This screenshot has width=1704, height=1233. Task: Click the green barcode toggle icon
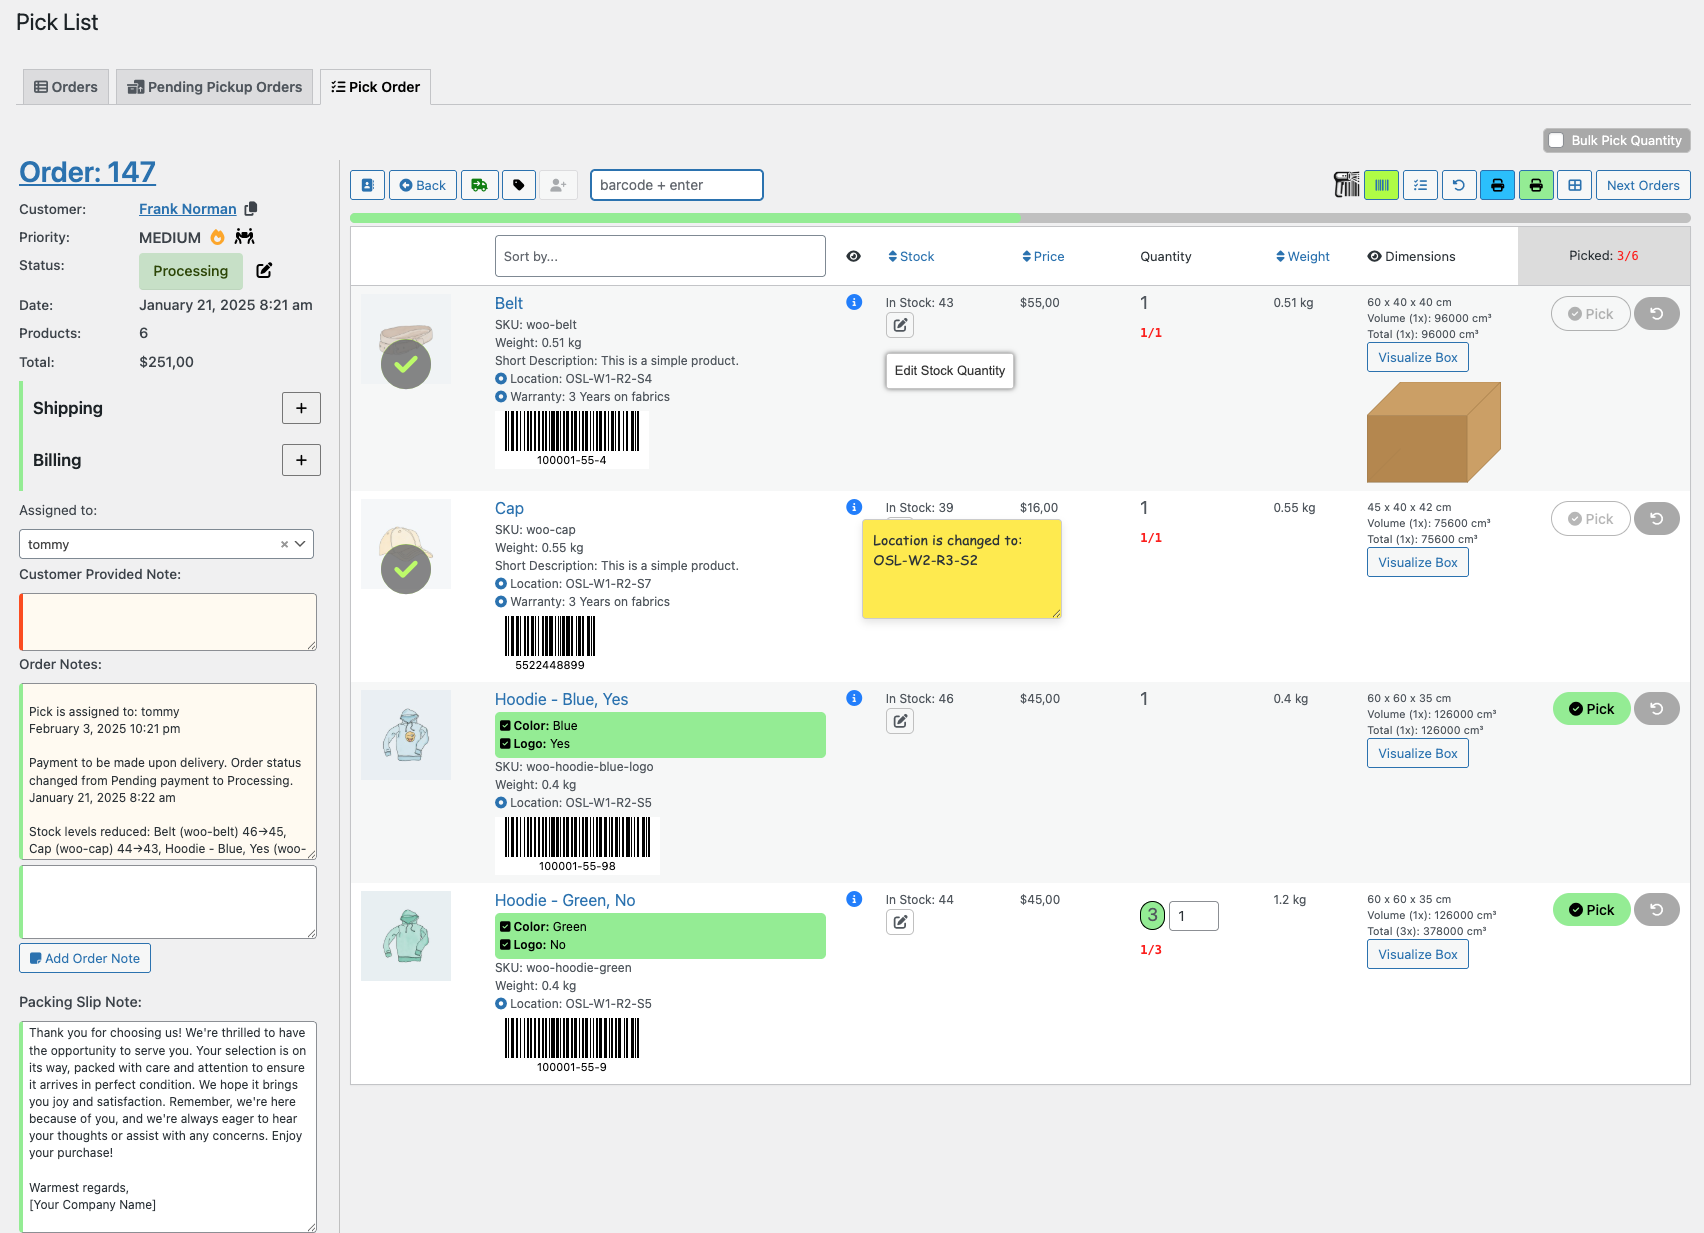pyautogui.click(x=1381, y=185)
